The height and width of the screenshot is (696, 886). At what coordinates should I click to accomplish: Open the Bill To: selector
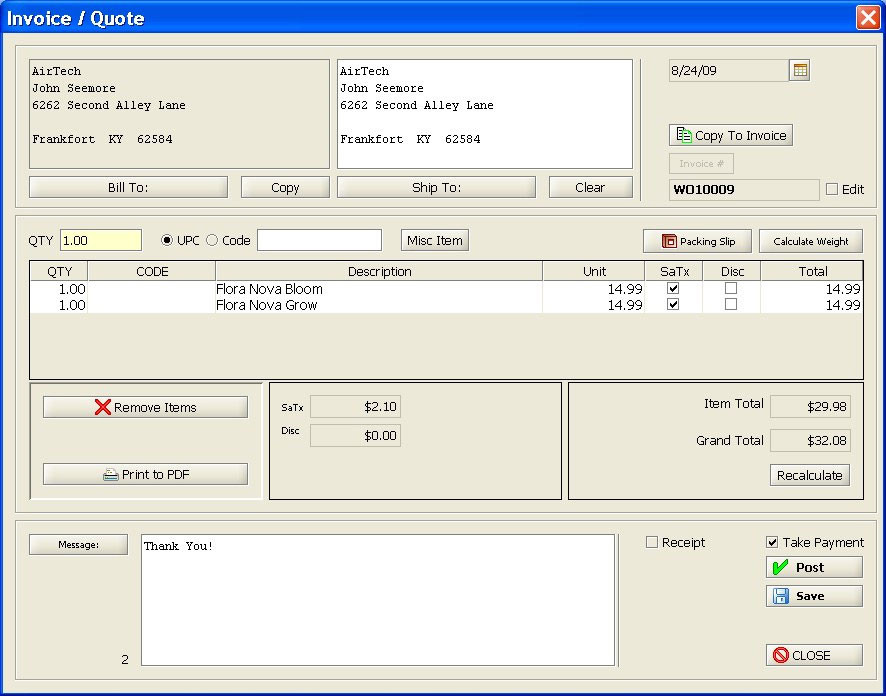(x=128, y=188)
